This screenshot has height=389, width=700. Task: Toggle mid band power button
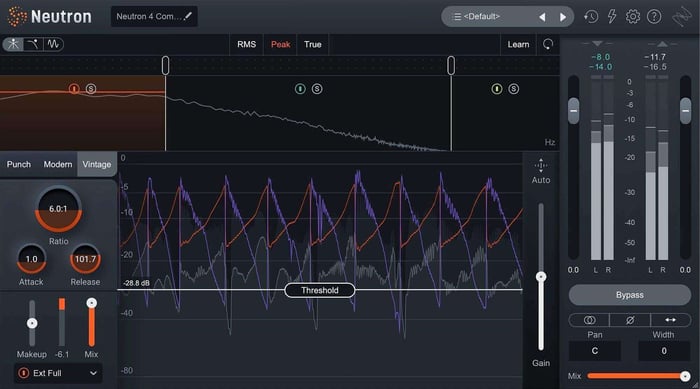(x=300, y=89)
